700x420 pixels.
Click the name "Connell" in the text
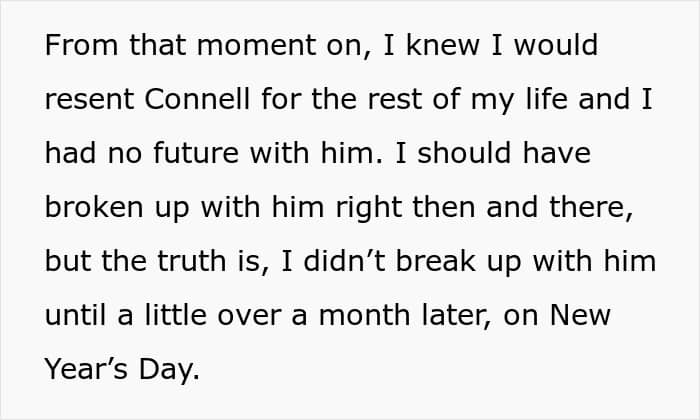pos(197,99)
